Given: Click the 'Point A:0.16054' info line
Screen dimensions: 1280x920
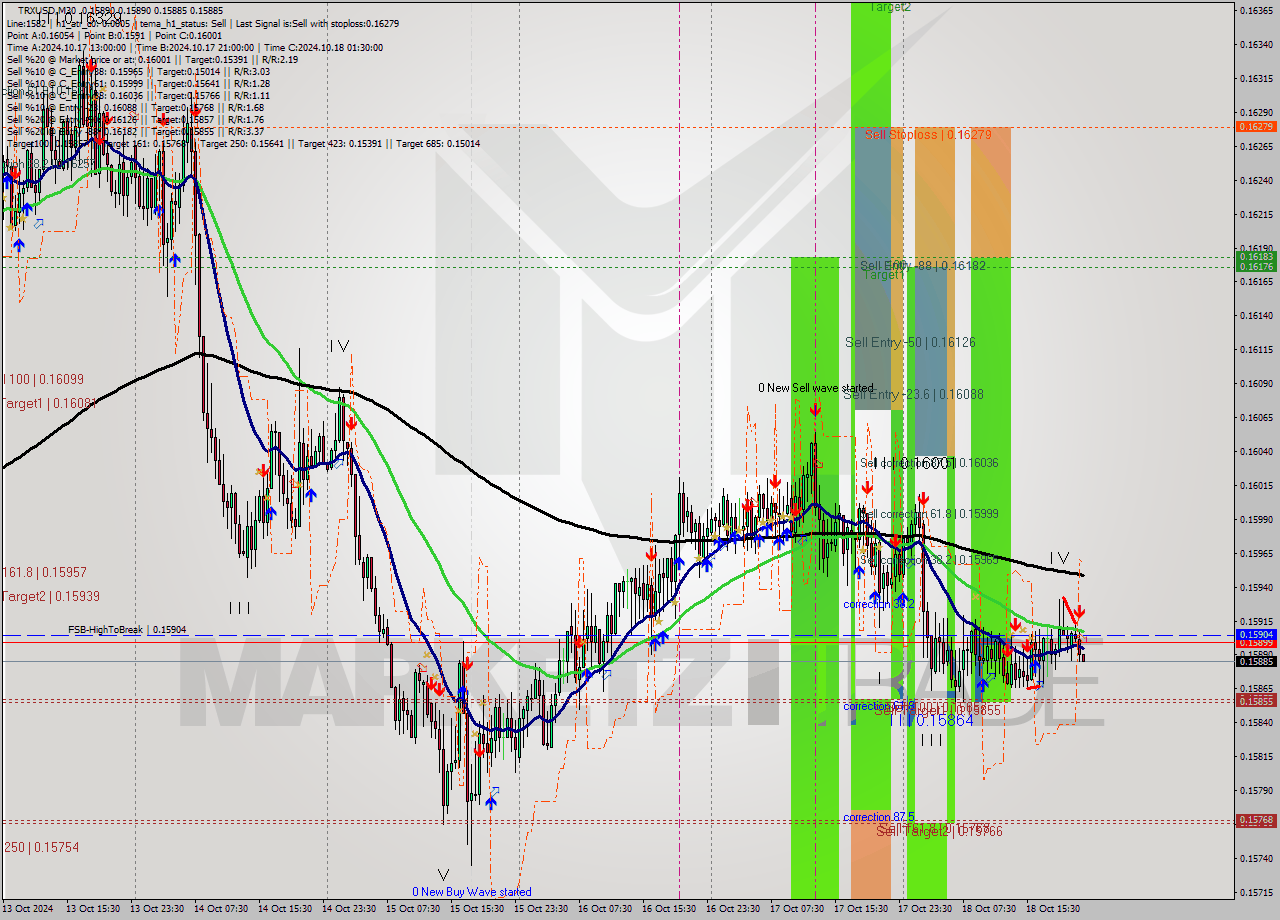Looking at the screenshot, I should click(39, 35).
